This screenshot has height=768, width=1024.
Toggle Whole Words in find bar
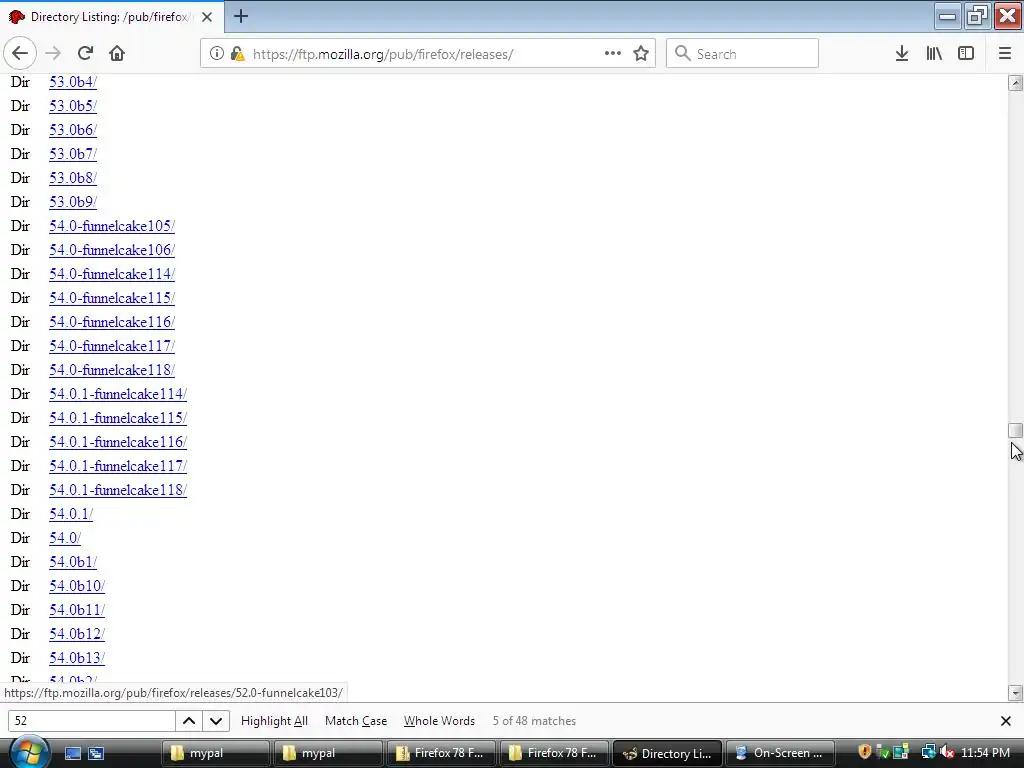point(440,721)
